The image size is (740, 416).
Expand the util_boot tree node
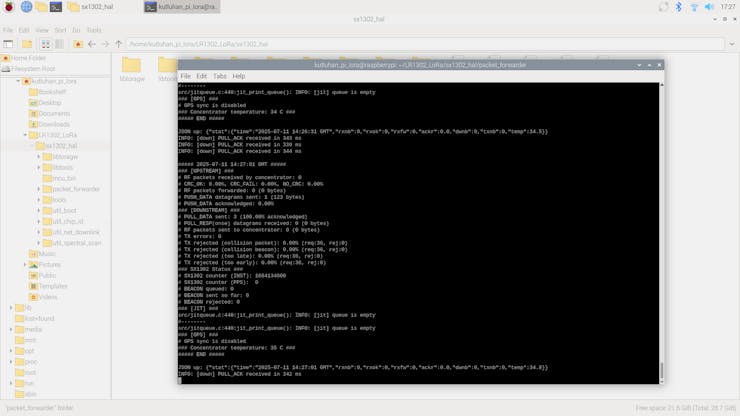pyautogui.click(x=39, y=211)
